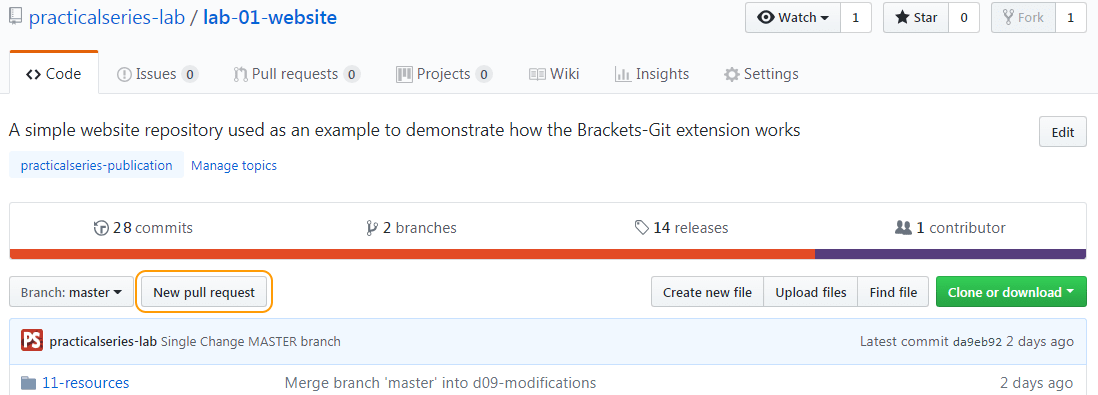This screenshot has height=395, width=1098.
Task: Expand the Branch: master selector
Action: (x=71, y=292)
